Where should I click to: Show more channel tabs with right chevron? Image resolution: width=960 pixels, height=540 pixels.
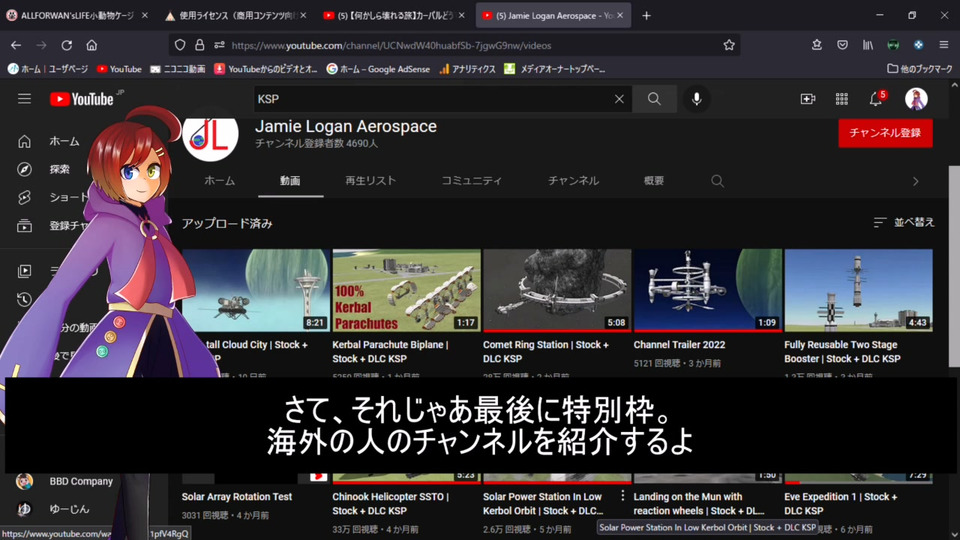(x=915, y=181)
